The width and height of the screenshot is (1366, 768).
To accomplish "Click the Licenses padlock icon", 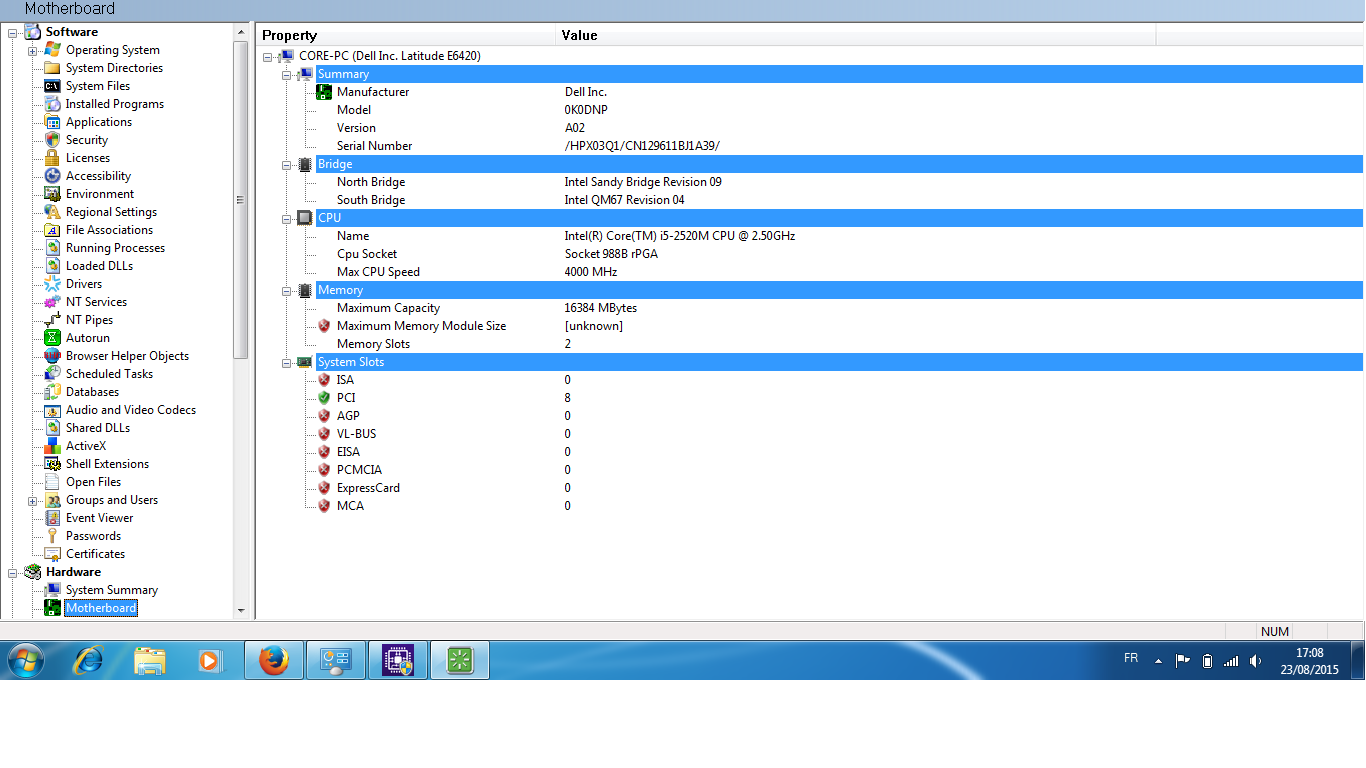I will click(x=52, y=158).
